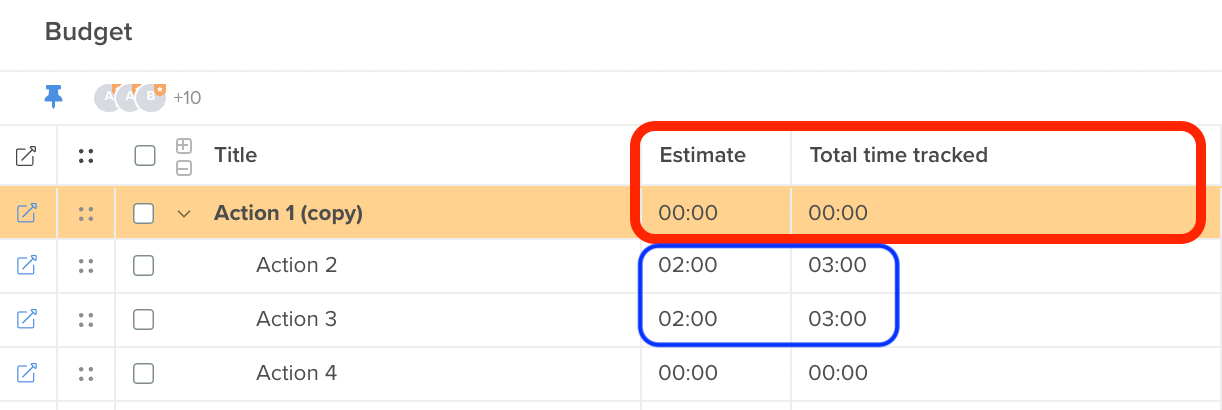Tick the checkbox for Action 1 (copy)
Image resolution: width=1222 pixels, height=410 pixels.
pyautogui.click(x=144, y=213)
